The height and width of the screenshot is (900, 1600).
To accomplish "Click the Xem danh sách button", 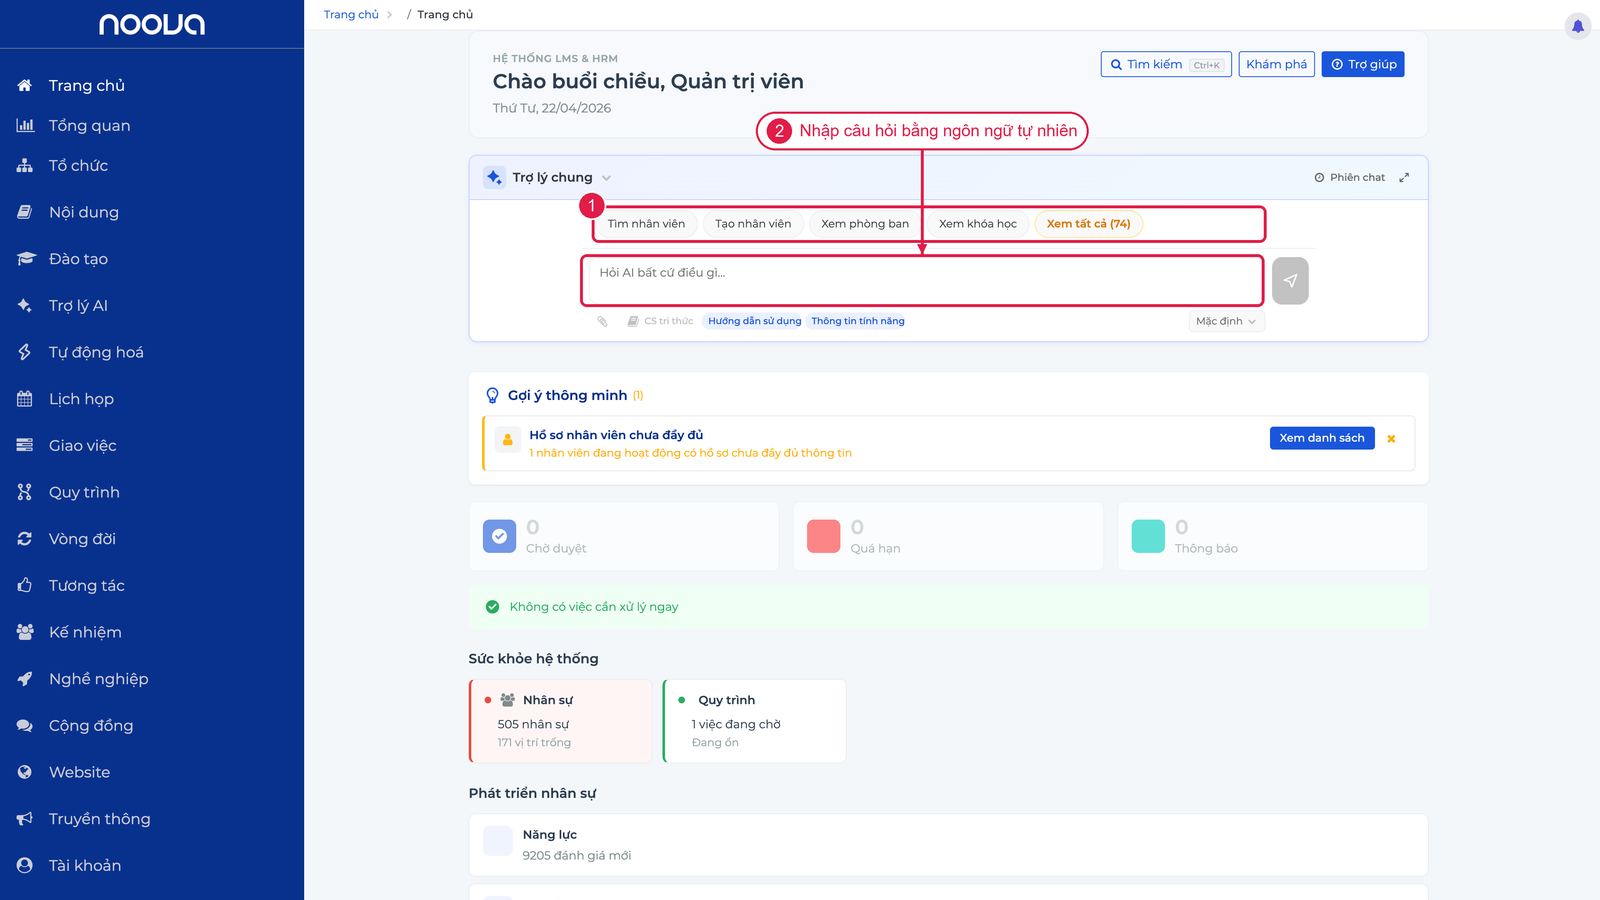I will tap(1322, 438).
